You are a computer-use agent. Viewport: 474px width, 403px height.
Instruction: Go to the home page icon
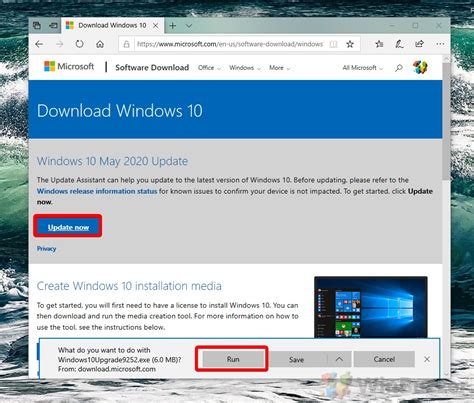(x=100, y=44)
